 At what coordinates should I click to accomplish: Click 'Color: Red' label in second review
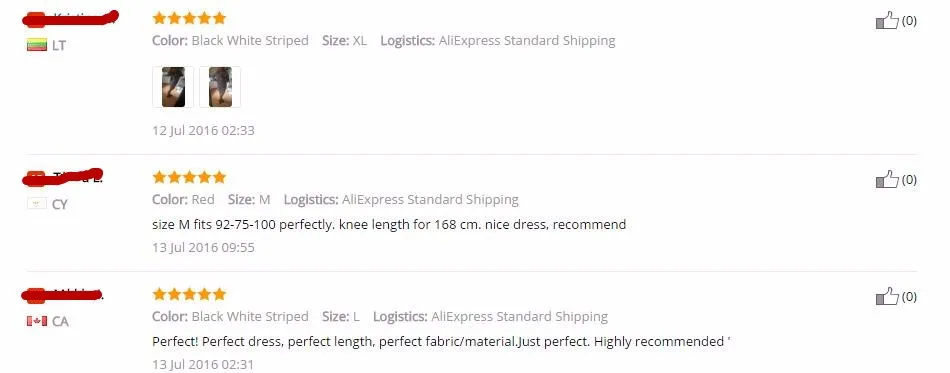click(184, 200)
